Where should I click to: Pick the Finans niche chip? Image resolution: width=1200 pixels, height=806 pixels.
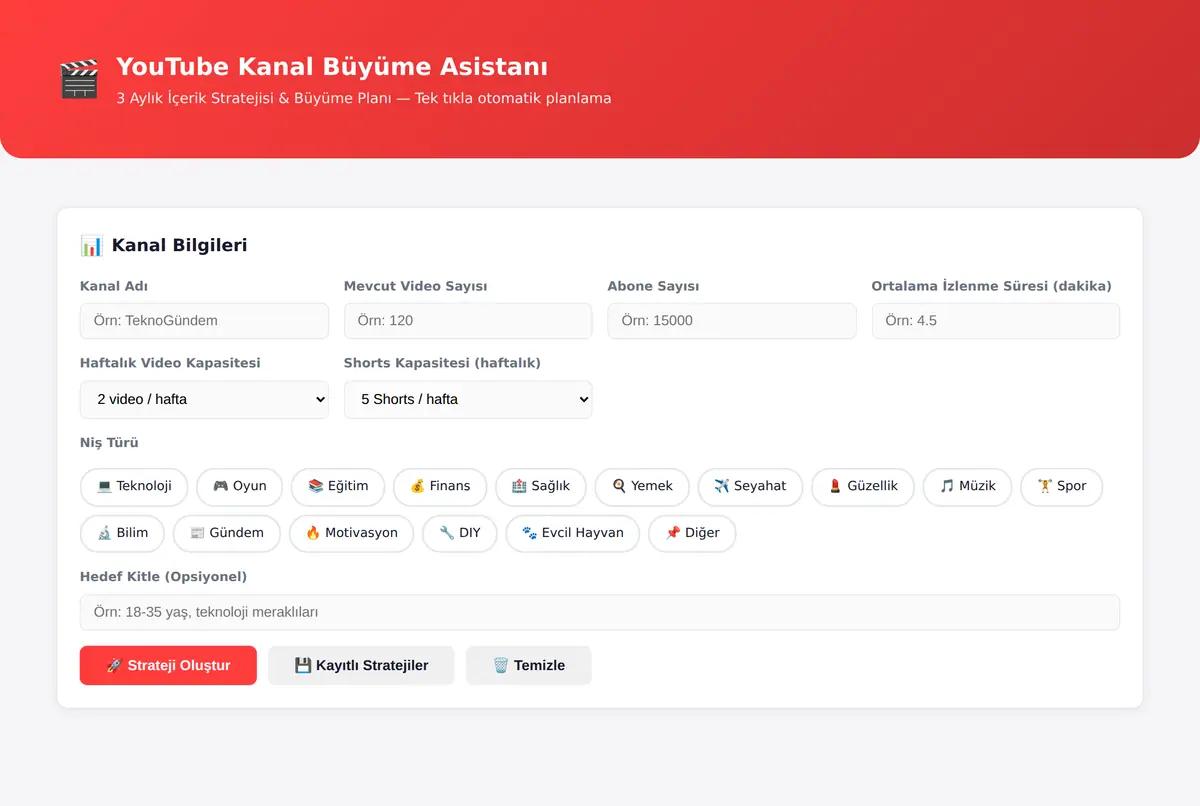[x=440, y=486]
